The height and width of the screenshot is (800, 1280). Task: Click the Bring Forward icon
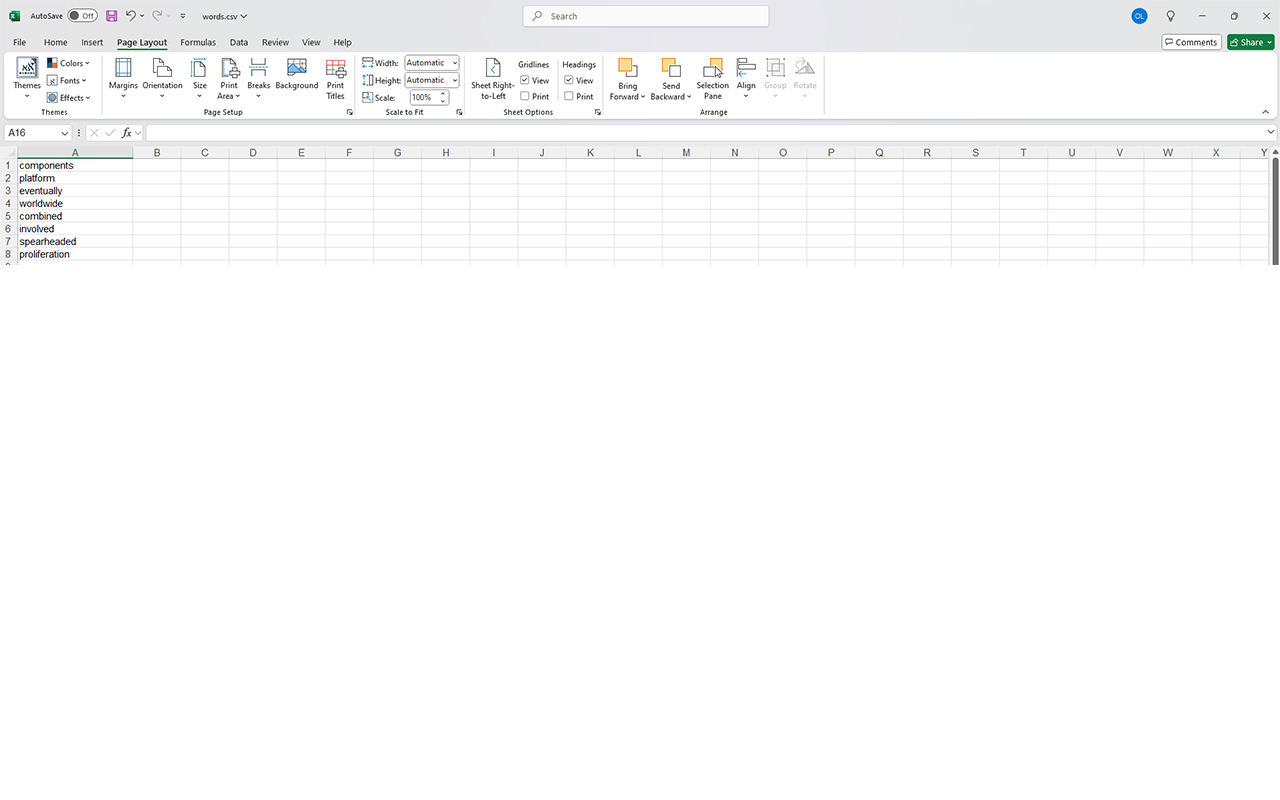click(627, 68)
